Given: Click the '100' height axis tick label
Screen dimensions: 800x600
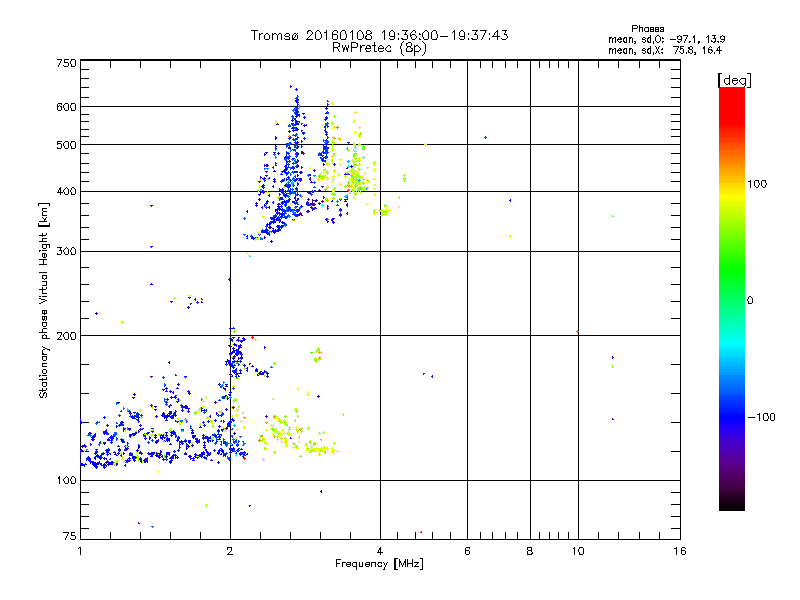Looking at the screenshot, I should point(66,481).
